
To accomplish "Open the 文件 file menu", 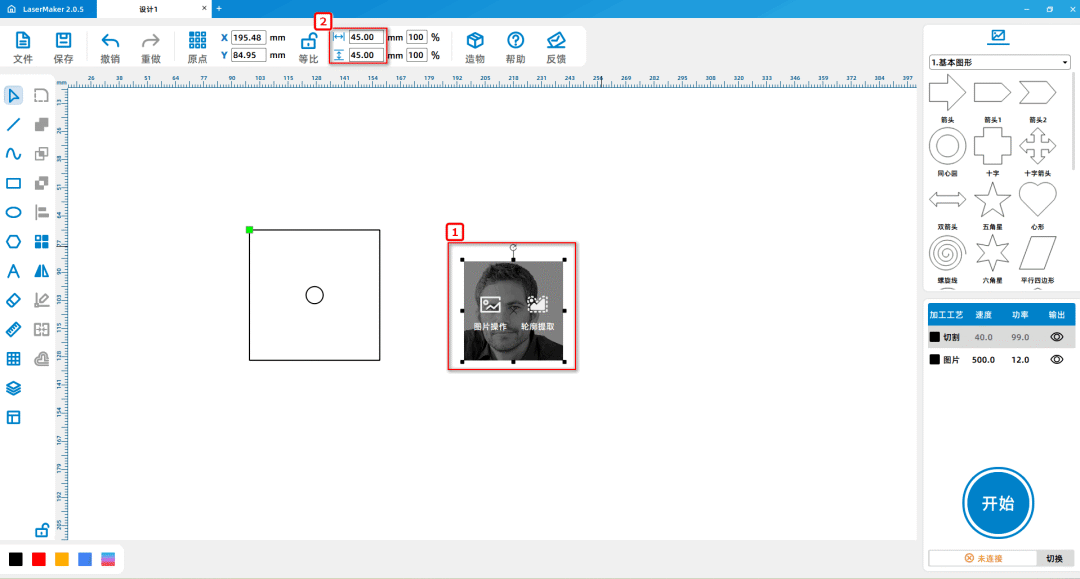I will (22, 41).
